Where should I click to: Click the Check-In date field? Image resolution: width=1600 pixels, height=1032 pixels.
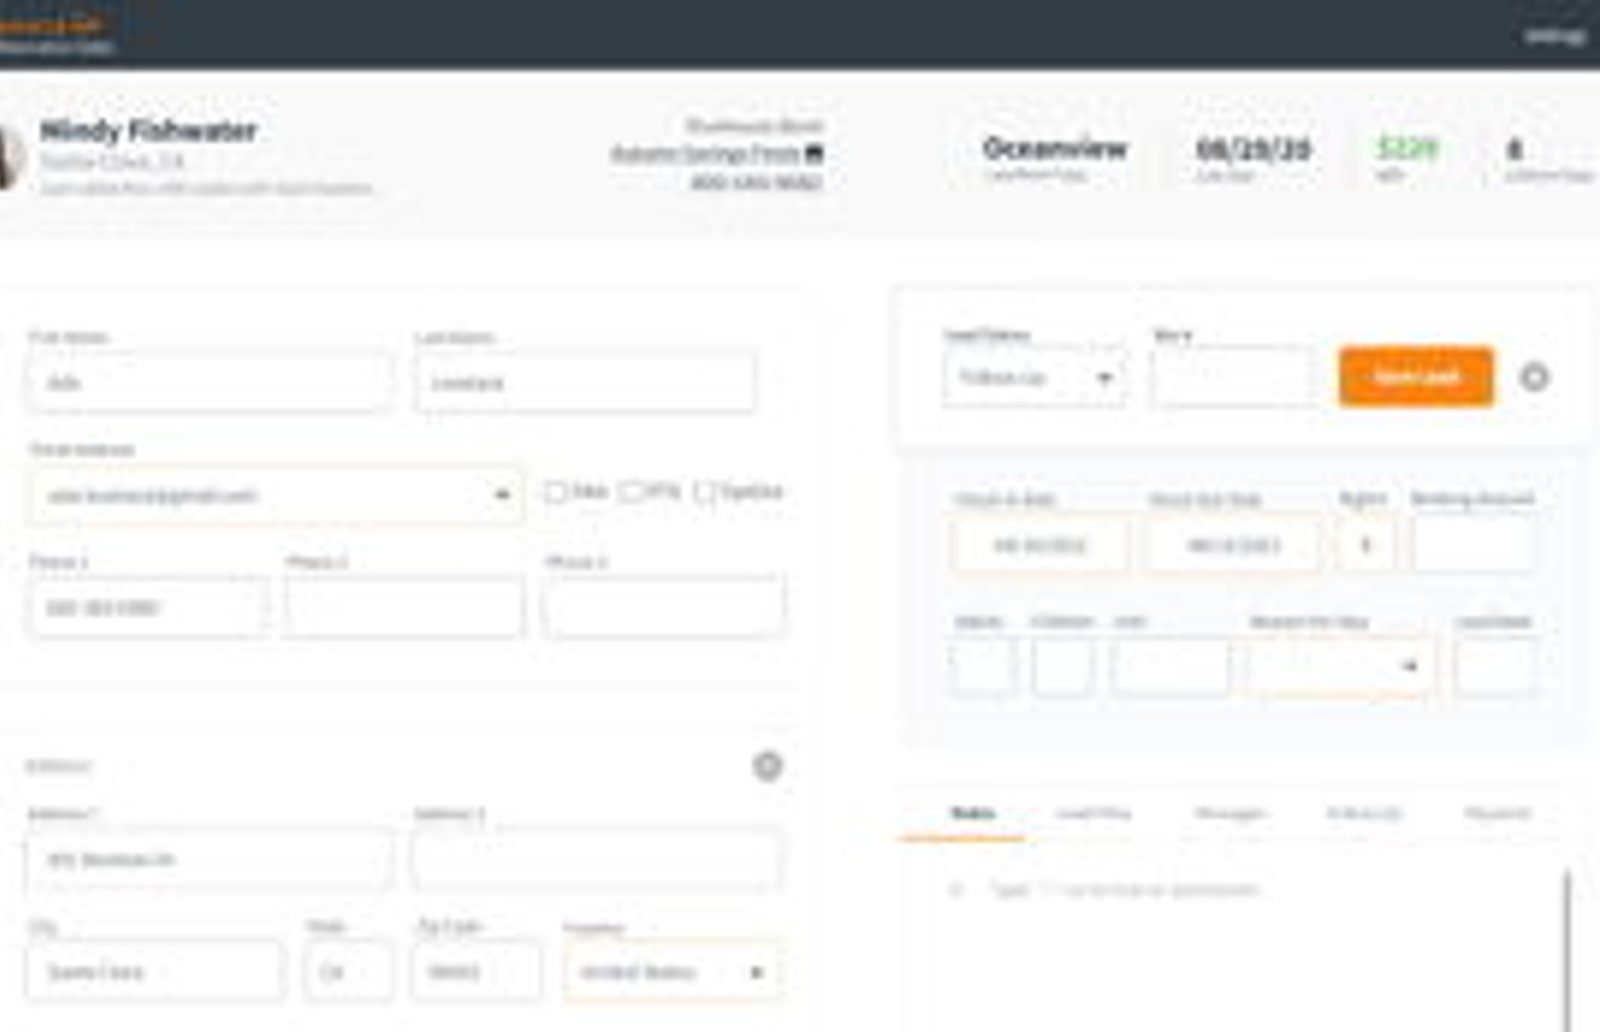[x=1040, y=545]
